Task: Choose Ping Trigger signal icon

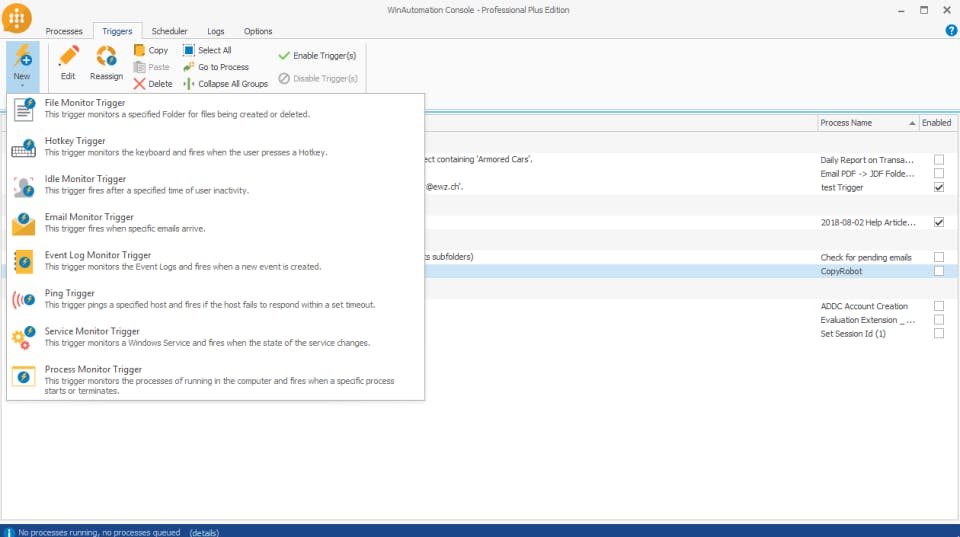Action: pyautogui.click(x=24, y=300)
